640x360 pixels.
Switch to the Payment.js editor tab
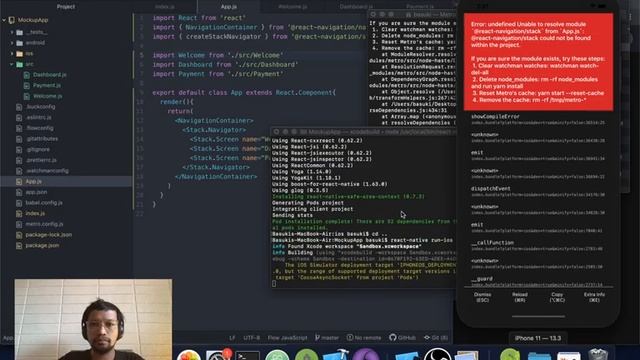tap(420, 7)
